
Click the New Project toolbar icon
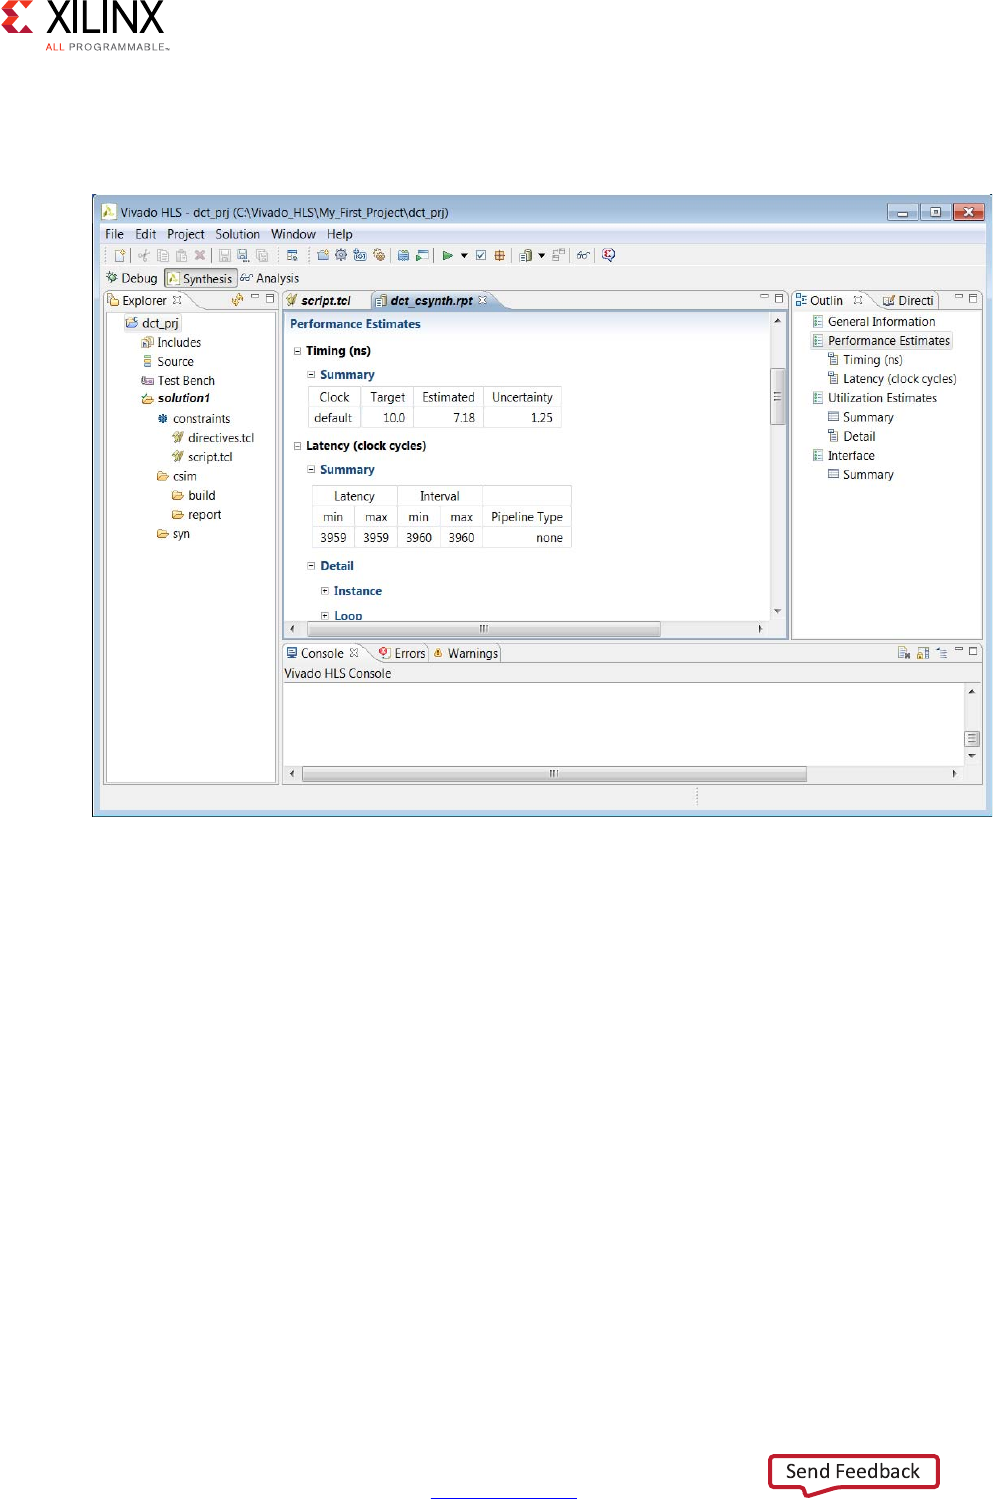click(x=323, y=255)
